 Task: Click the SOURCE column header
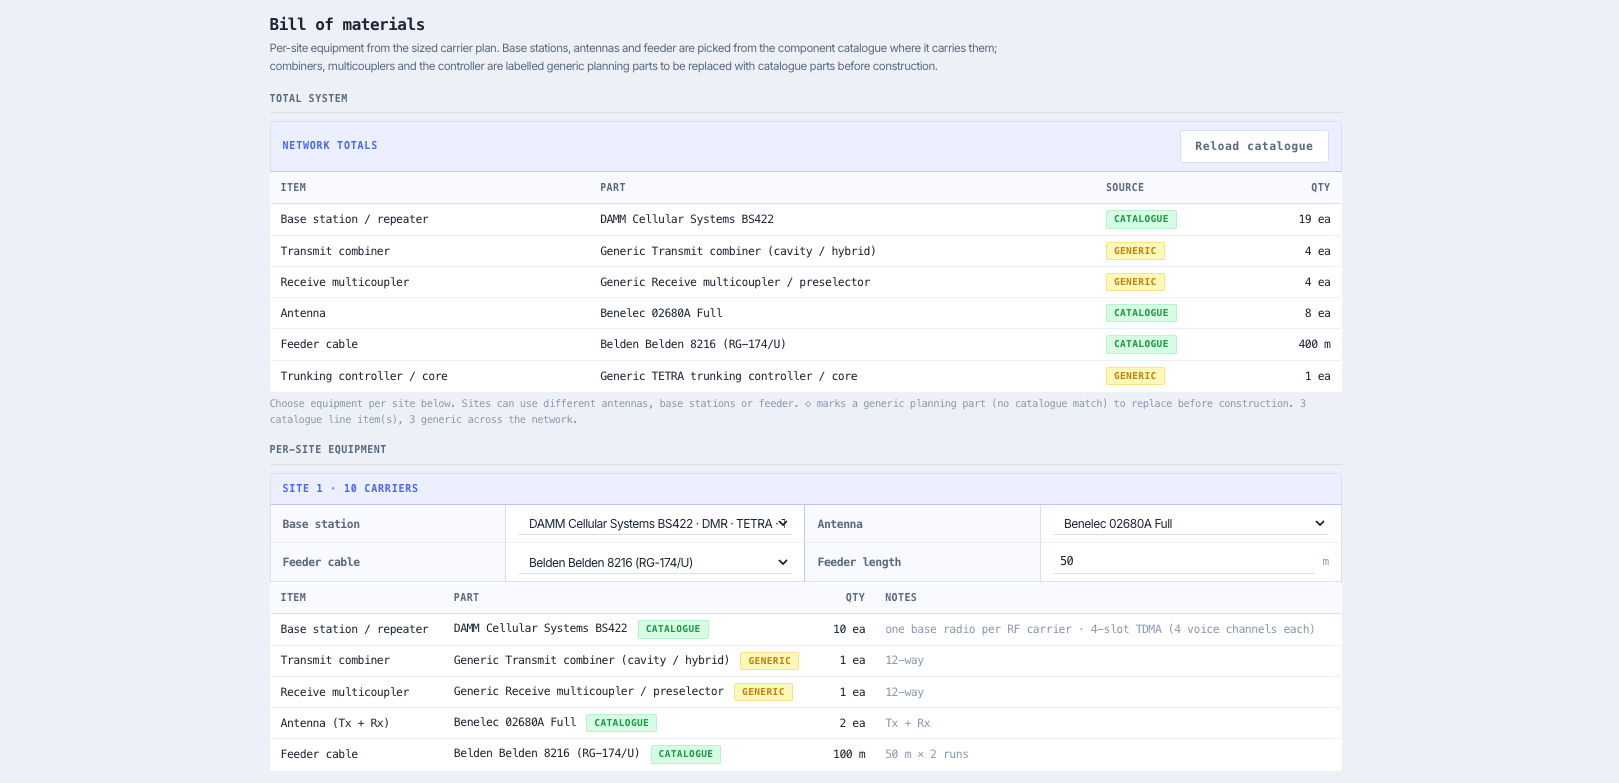[1125, 188]
